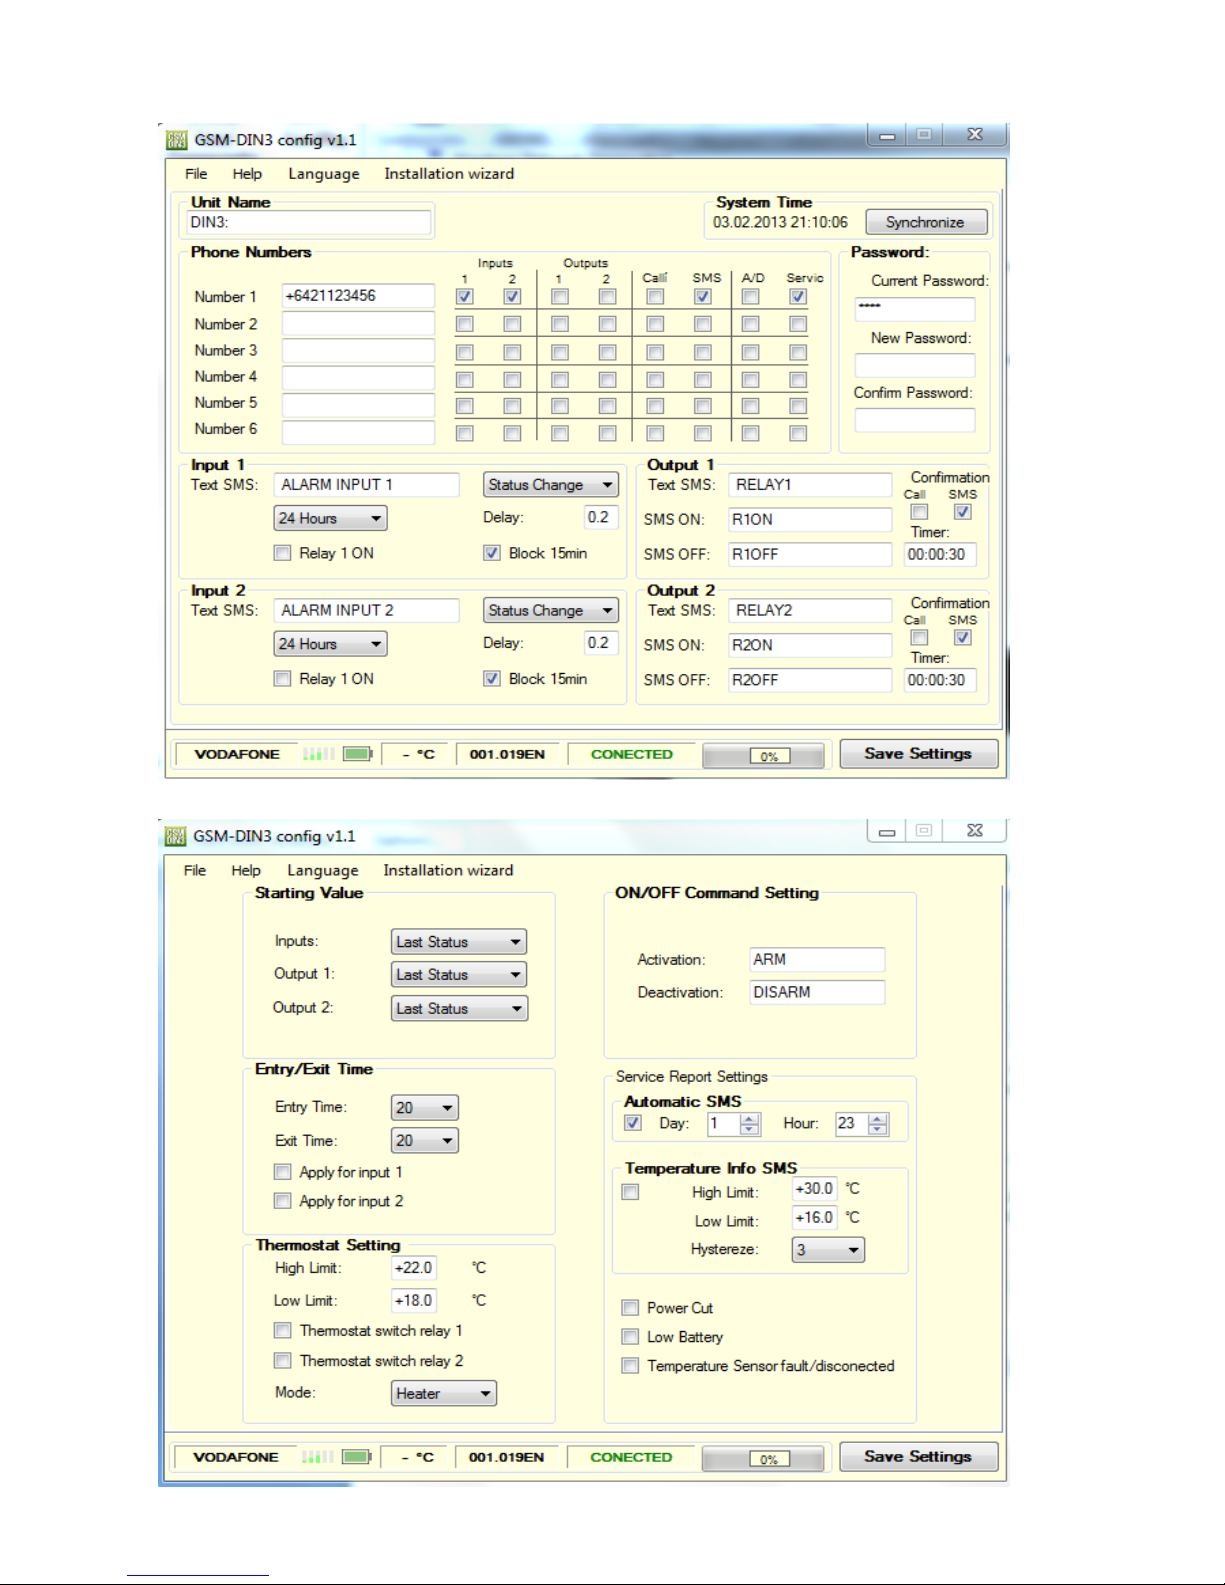Click Hour stepper arrows
Screen dimensions: 1225x1585
(x=878, y=1124)
